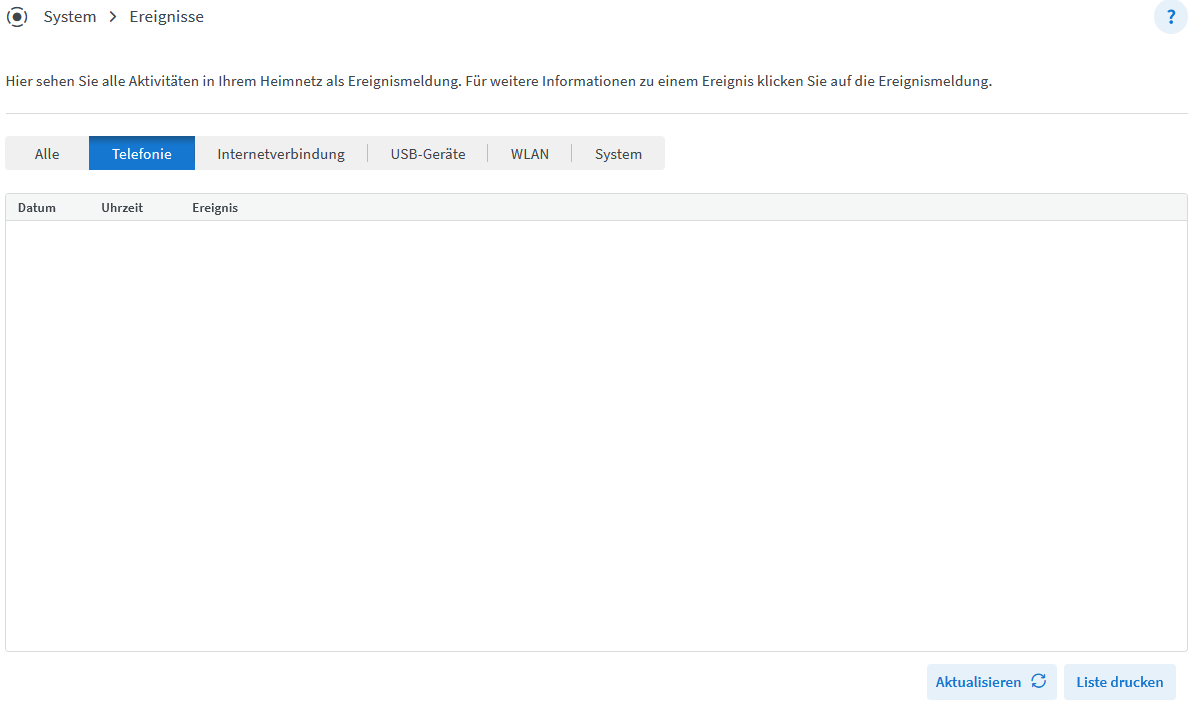Click the Uhrzeit column header
Image resolution: width=1194 pixels, height=706 pixels.
122,208
